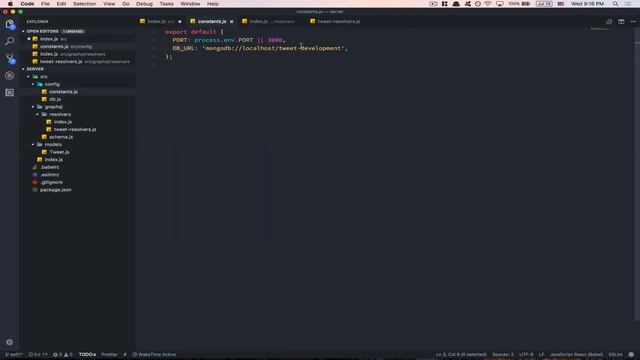Open the Selection menu
This screenshot has width=640, height=360.
pyautogui.click(x=84, y=4)
